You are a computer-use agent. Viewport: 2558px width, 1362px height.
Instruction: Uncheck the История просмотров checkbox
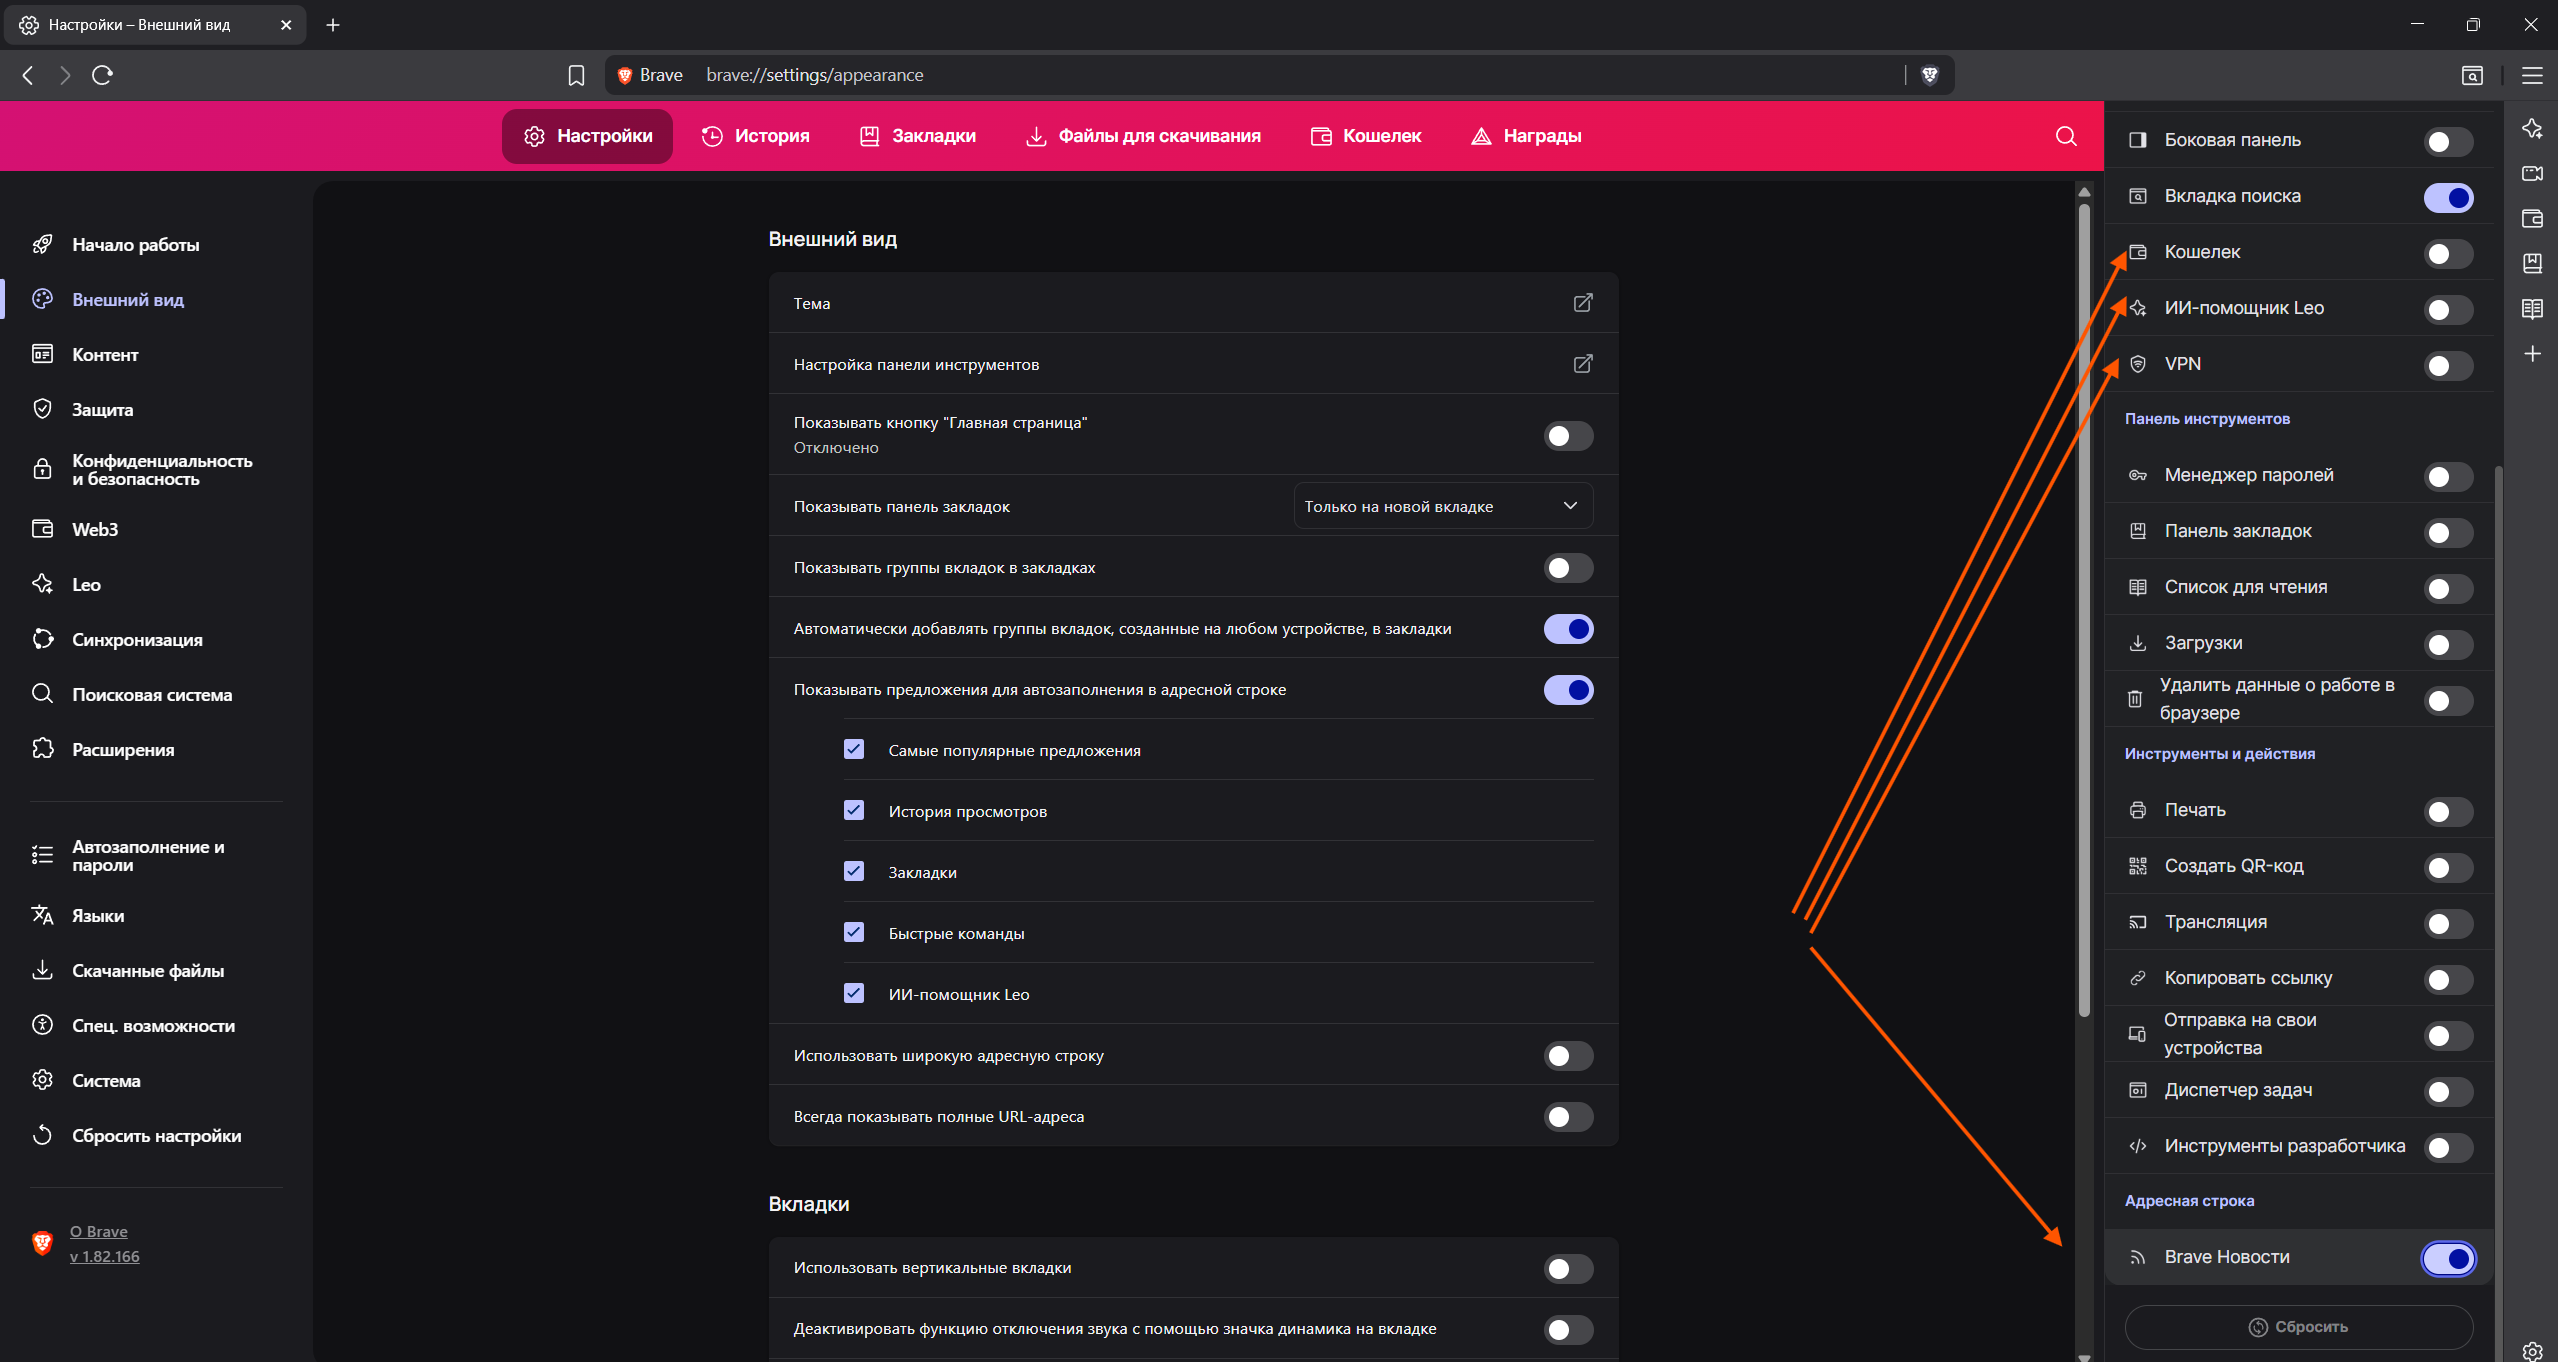pos(854,811)
